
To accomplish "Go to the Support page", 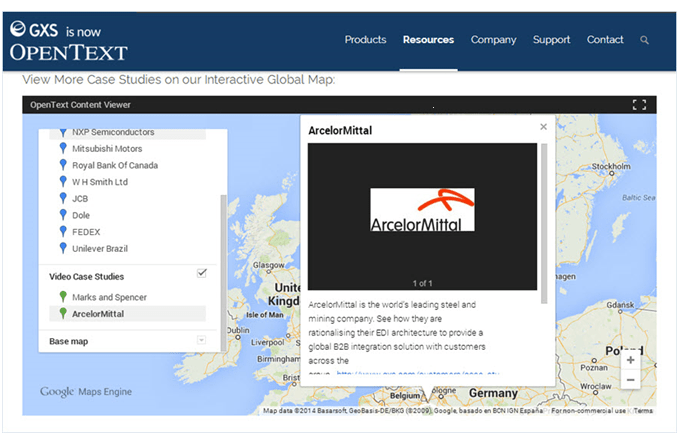I will [551, 40].
